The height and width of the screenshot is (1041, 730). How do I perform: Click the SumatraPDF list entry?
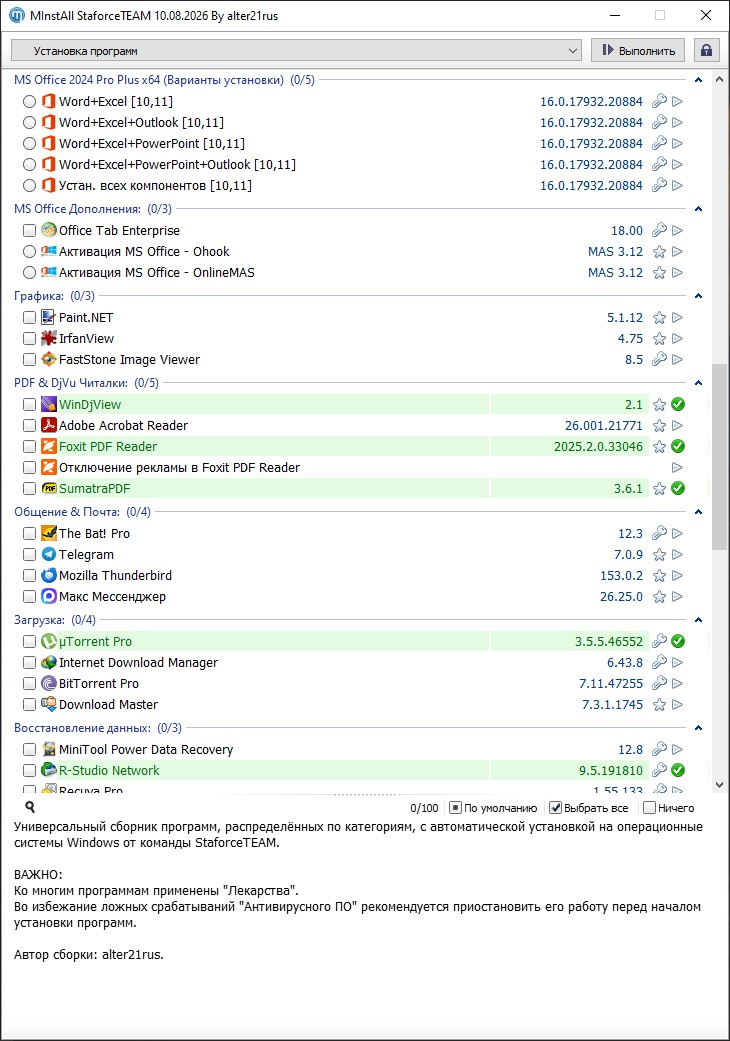94,489
